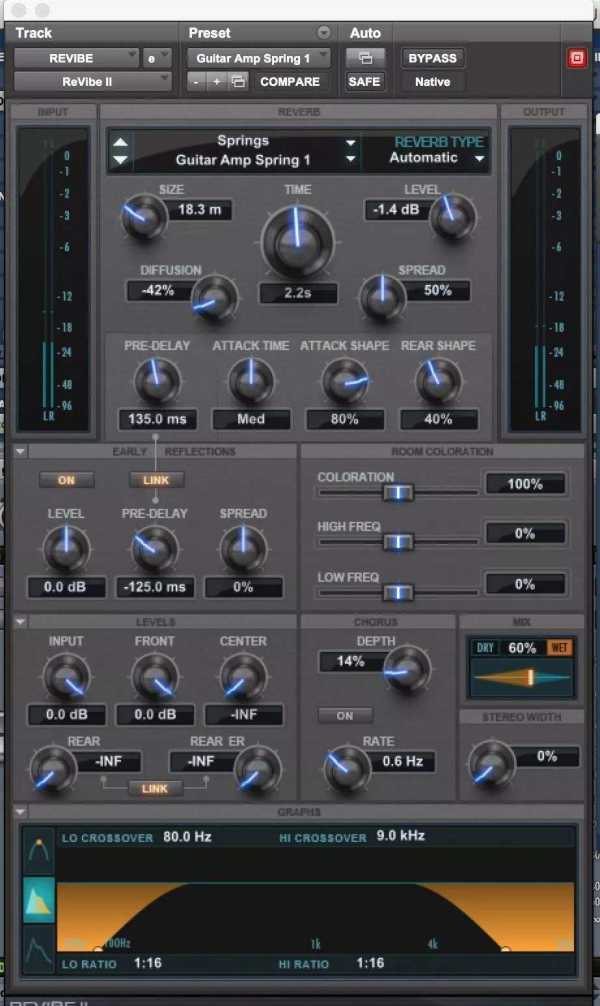Click the Pre-Delay 135.0 ms value field
Viewport: 600px width, 1006px height.
click(155, 419)
